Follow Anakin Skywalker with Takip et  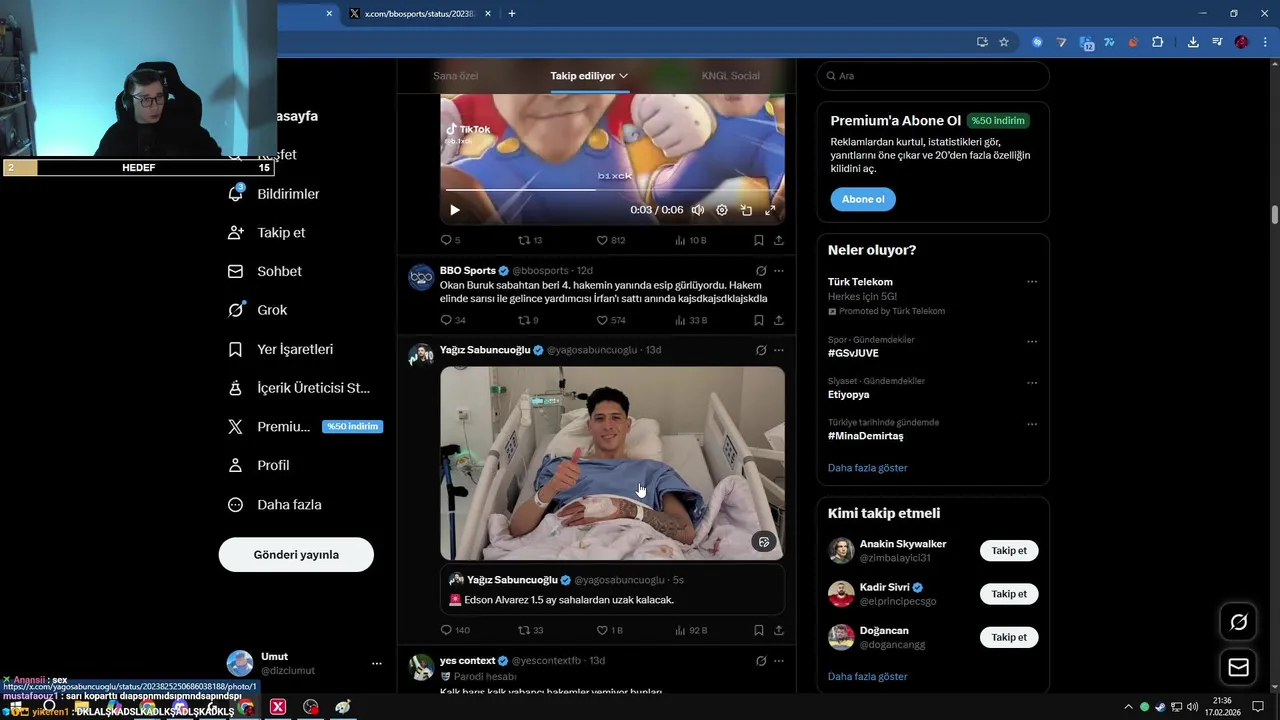[1009, 551]
